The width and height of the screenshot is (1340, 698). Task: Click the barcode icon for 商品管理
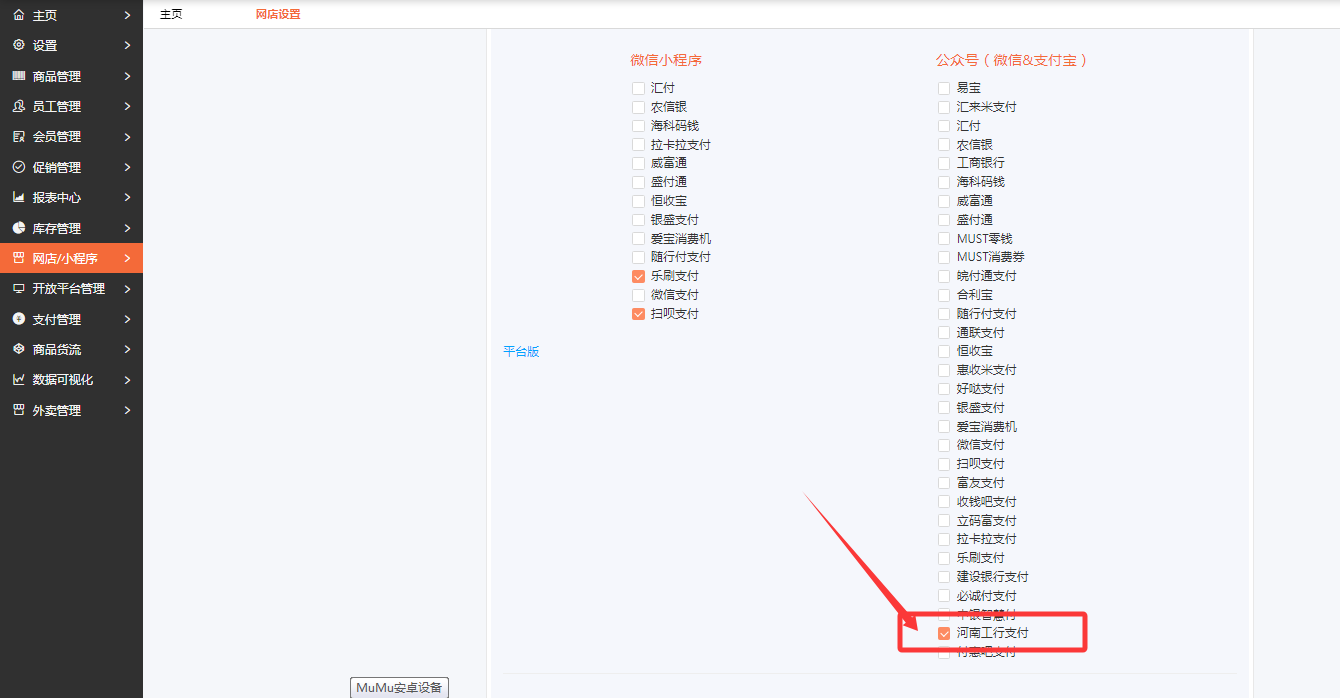point(18,76)
